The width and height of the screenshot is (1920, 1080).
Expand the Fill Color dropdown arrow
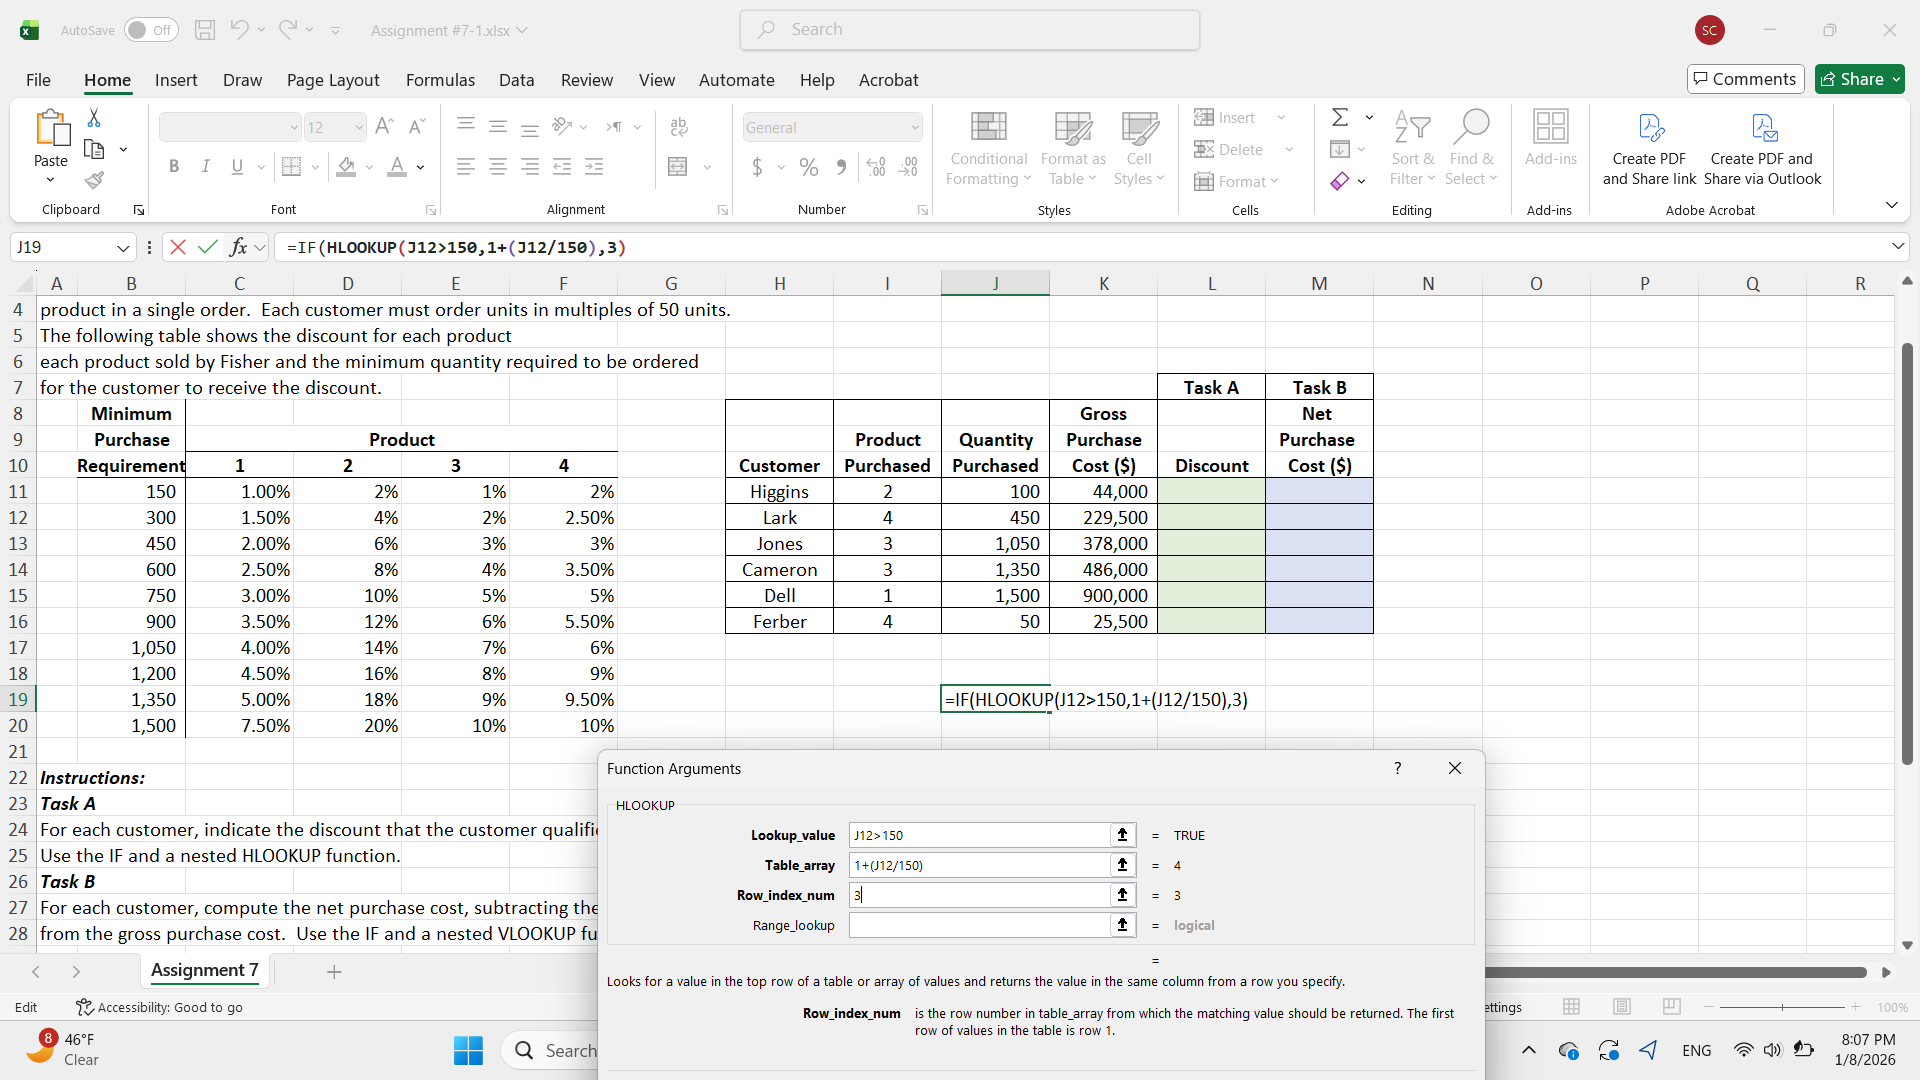[x=368, y=167]
